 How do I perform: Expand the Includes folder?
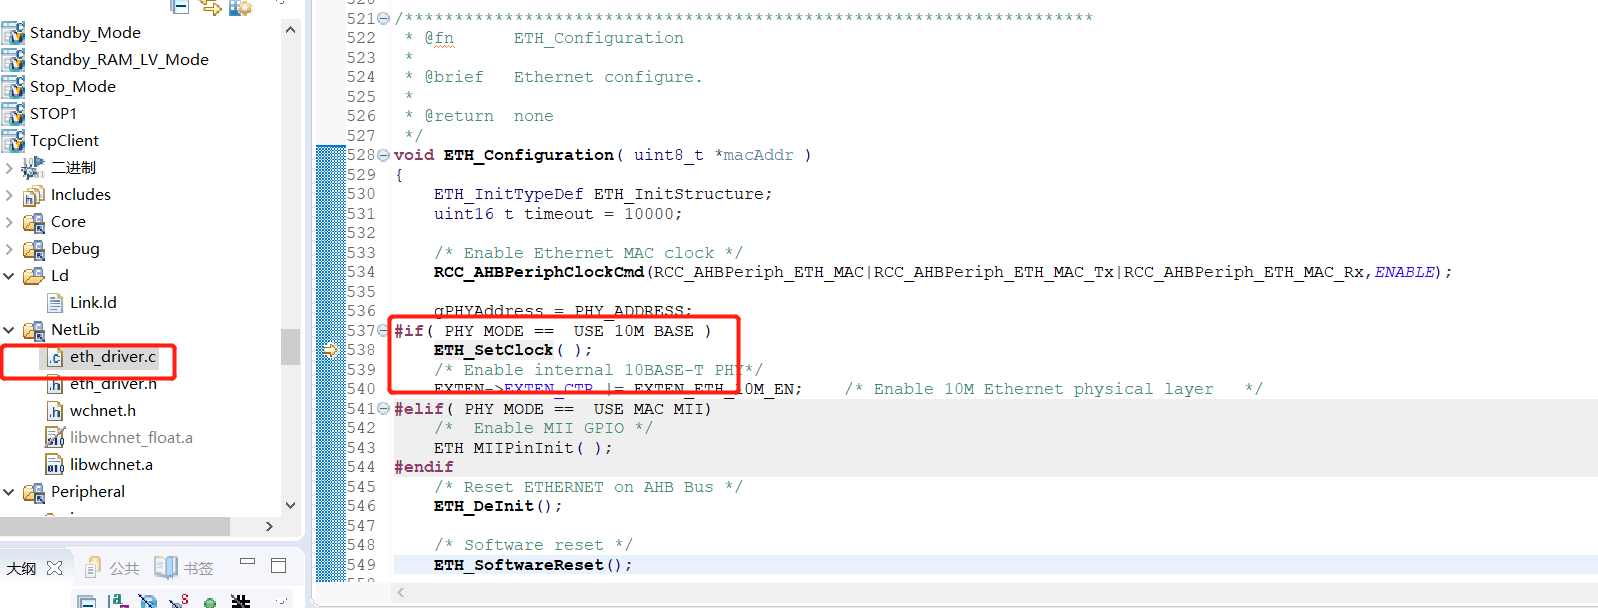click(x=9, y=195)
